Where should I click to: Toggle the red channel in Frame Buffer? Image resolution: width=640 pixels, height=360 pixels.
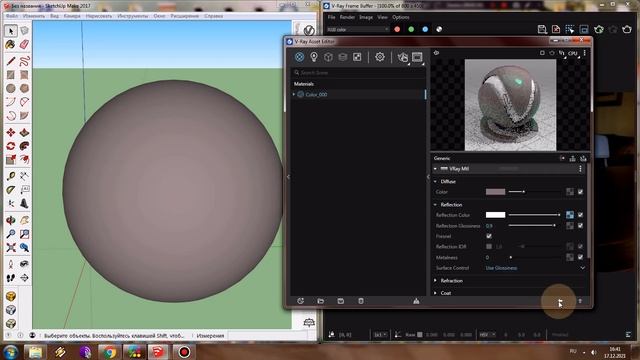pyautogui.click(x=397, y=29)
